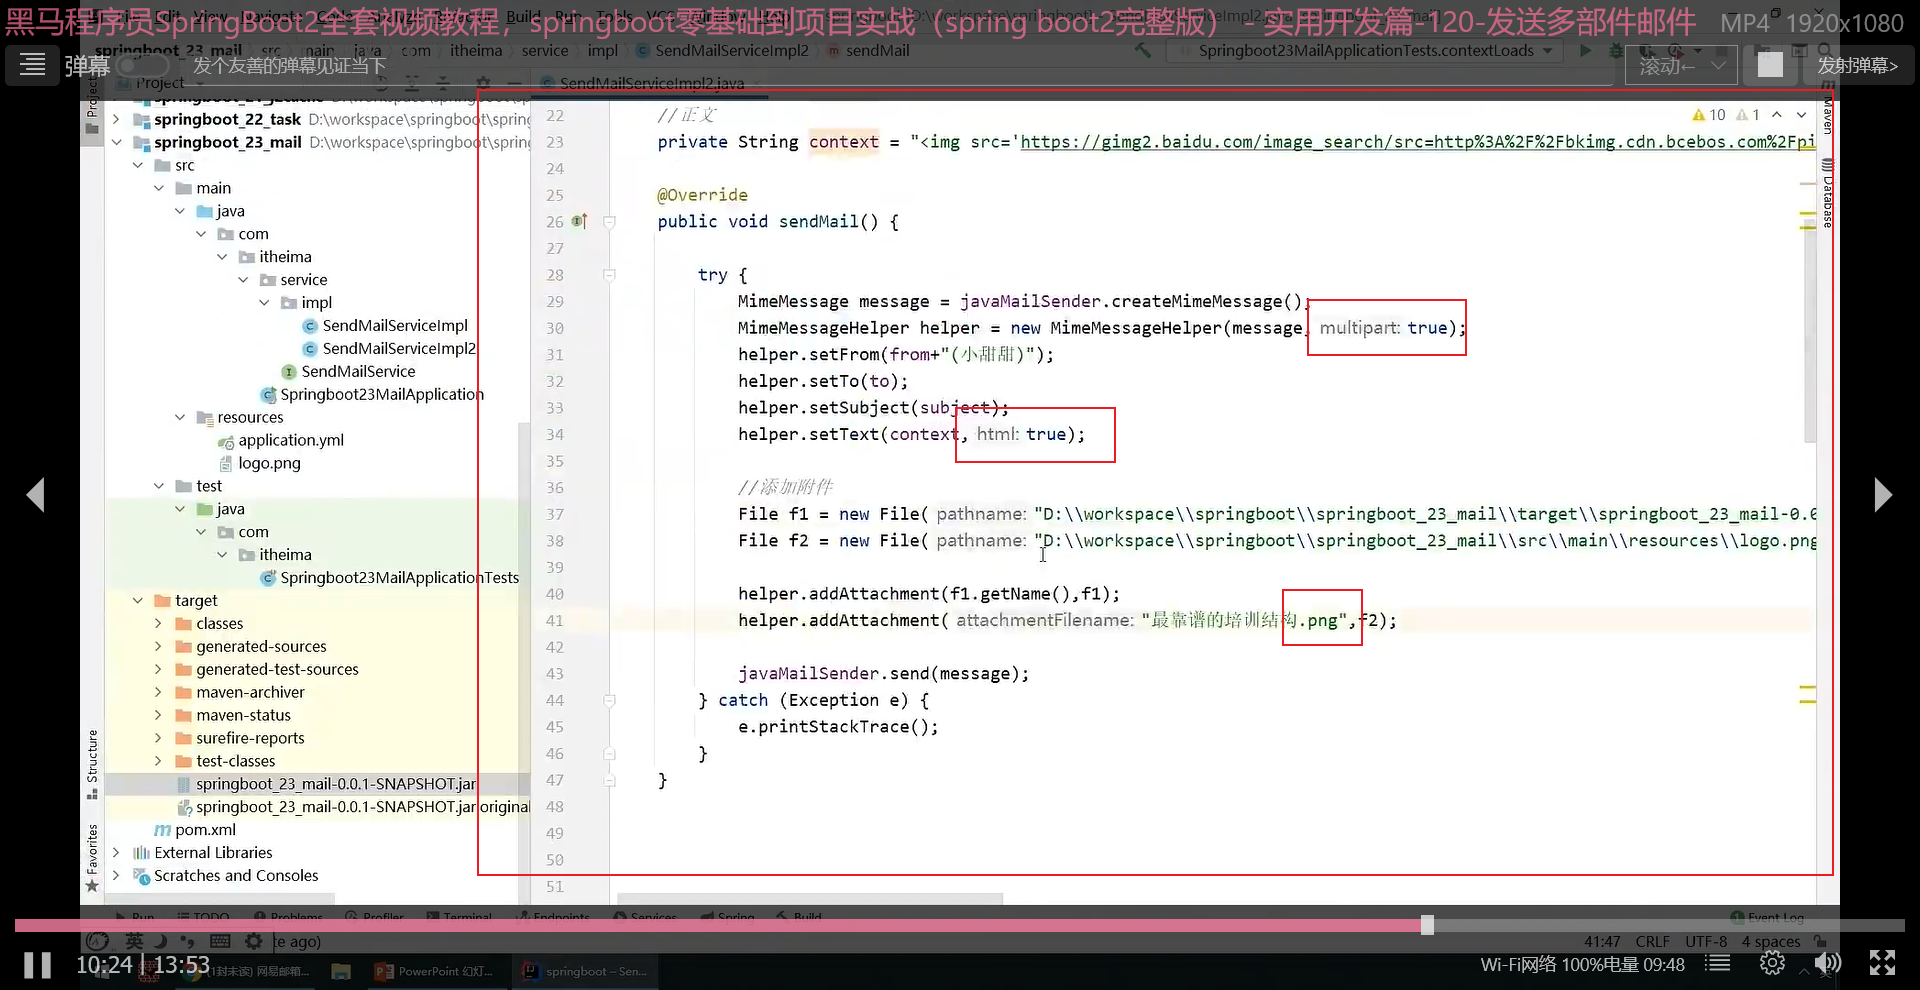Image resolution: width=1920 pixels, height=990 pixels.
Task: Select SendMailServiceImpl2 class icon in tree
Action: [x=310, y=349]
